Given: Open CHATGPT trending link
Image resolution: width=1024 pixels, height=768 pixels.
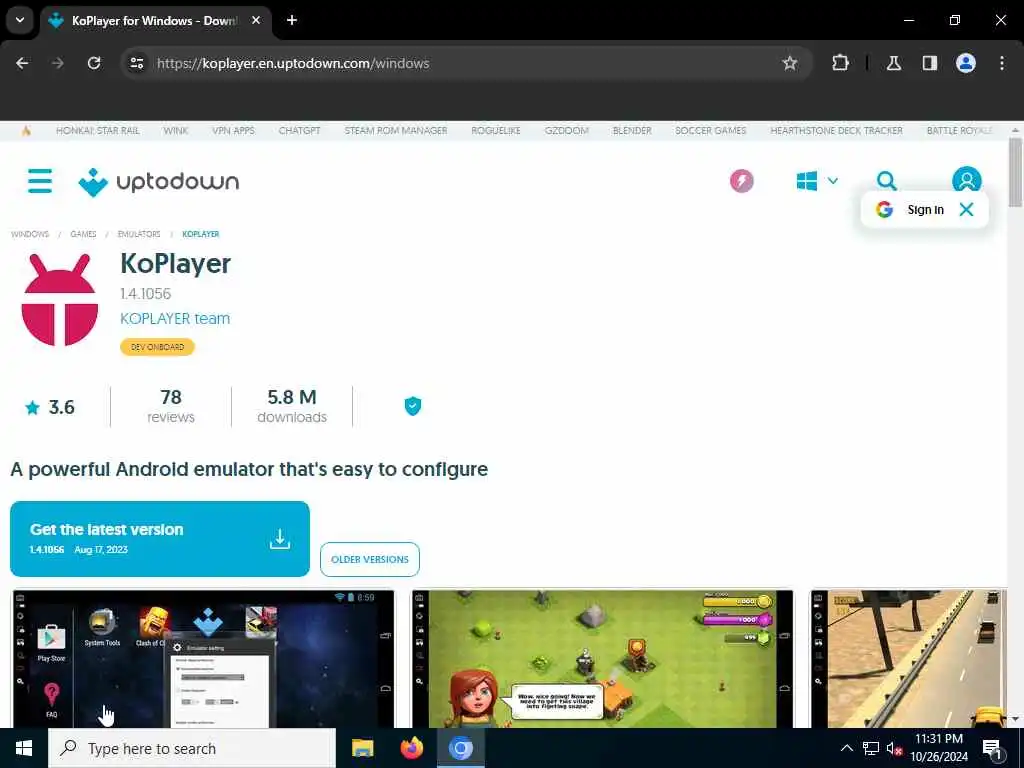Looking at the screenshot, I should pyautogui.click(x=299, y=131).
